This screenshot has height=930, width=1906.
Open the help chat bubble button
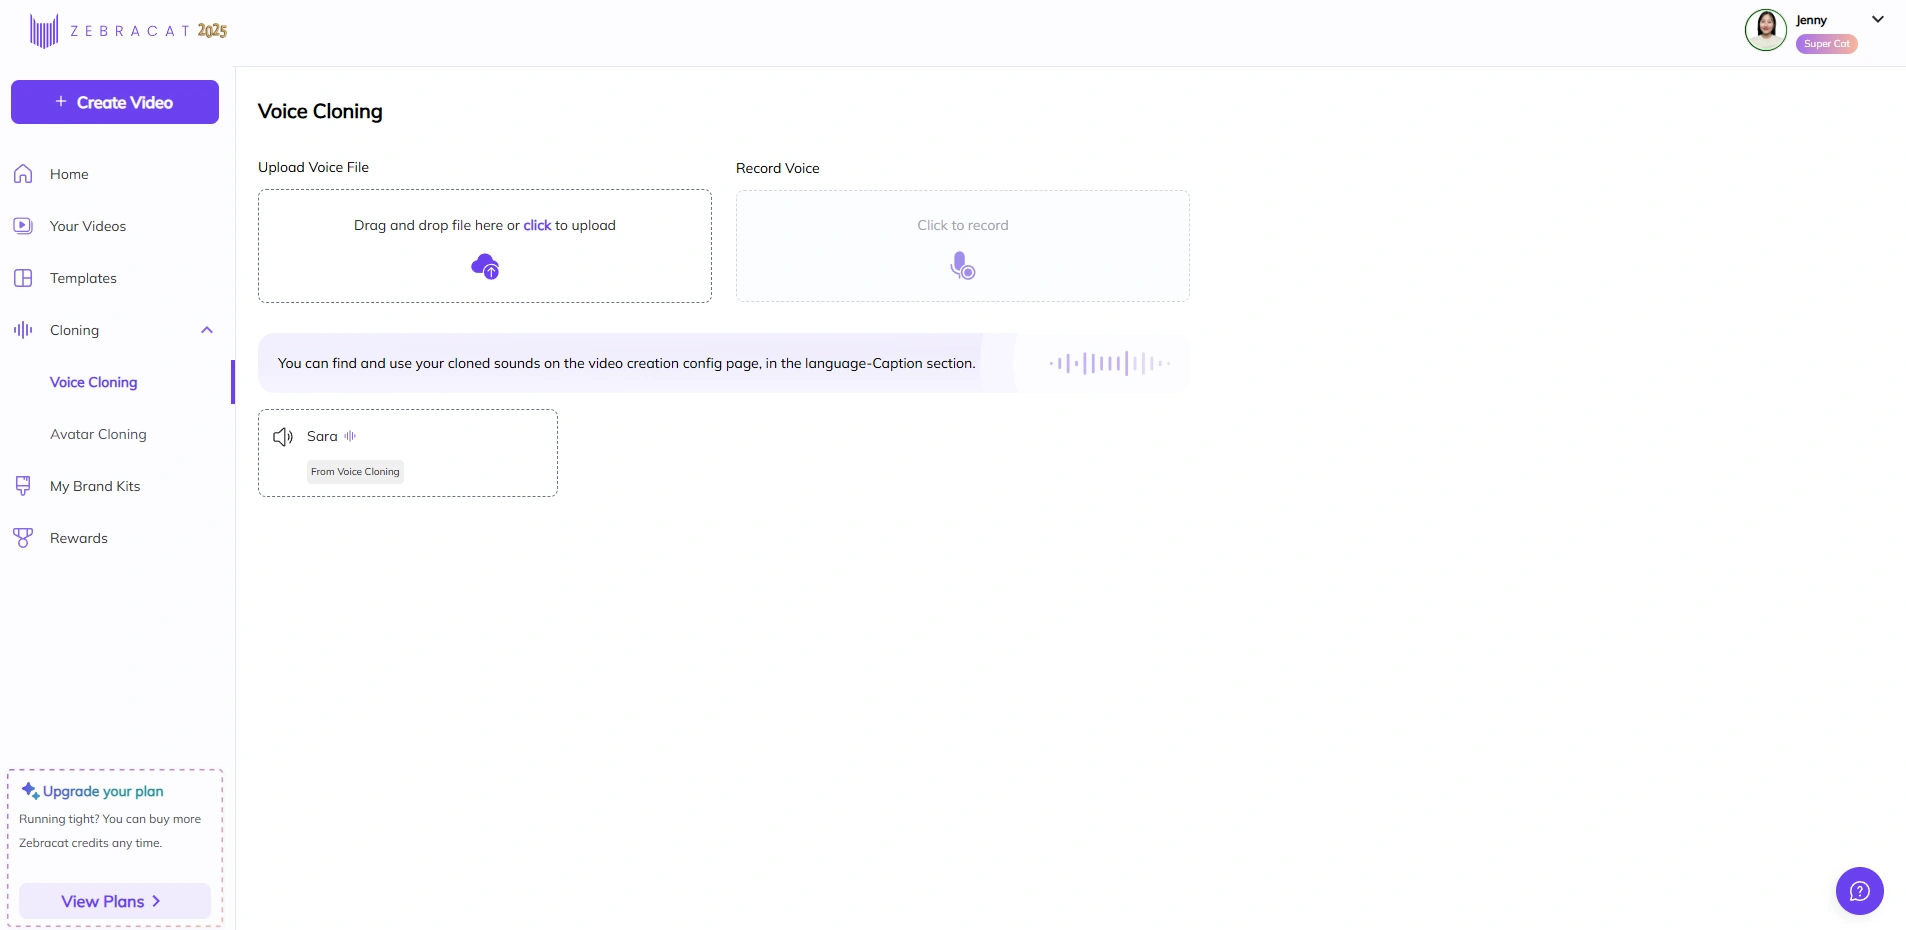coord(1859,890)
